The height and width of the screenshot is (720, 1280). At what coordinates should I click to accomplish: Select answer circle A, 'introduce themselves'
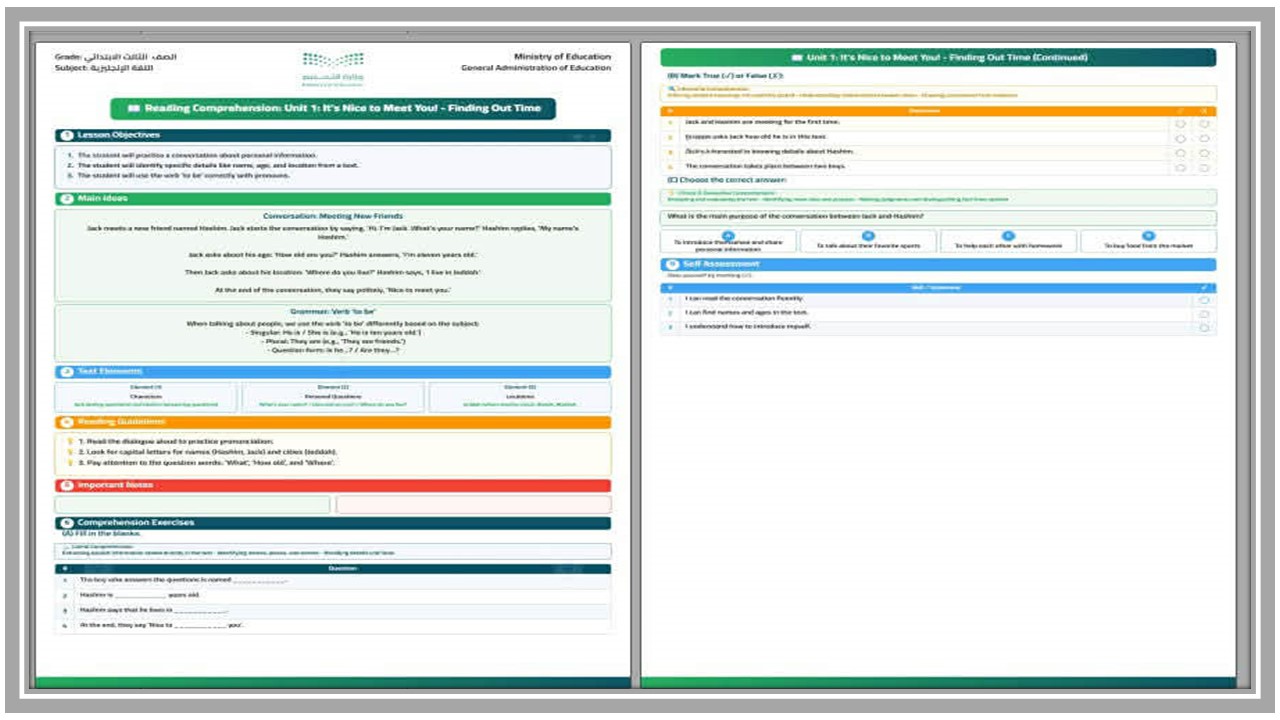[x=728, y=234]
